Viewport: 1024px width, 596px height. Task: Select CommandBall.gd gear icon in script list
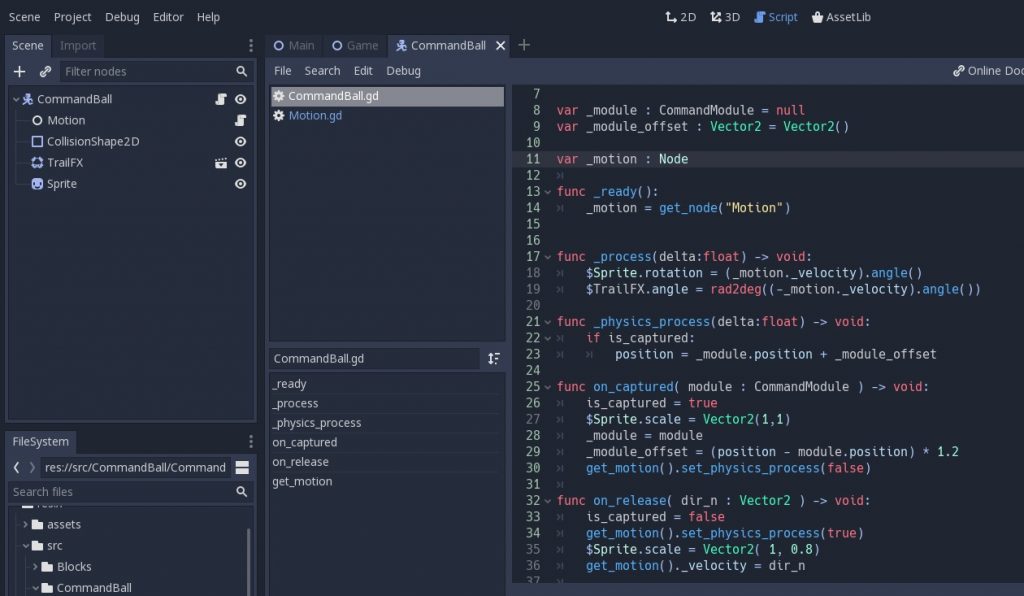coord(279,96)
